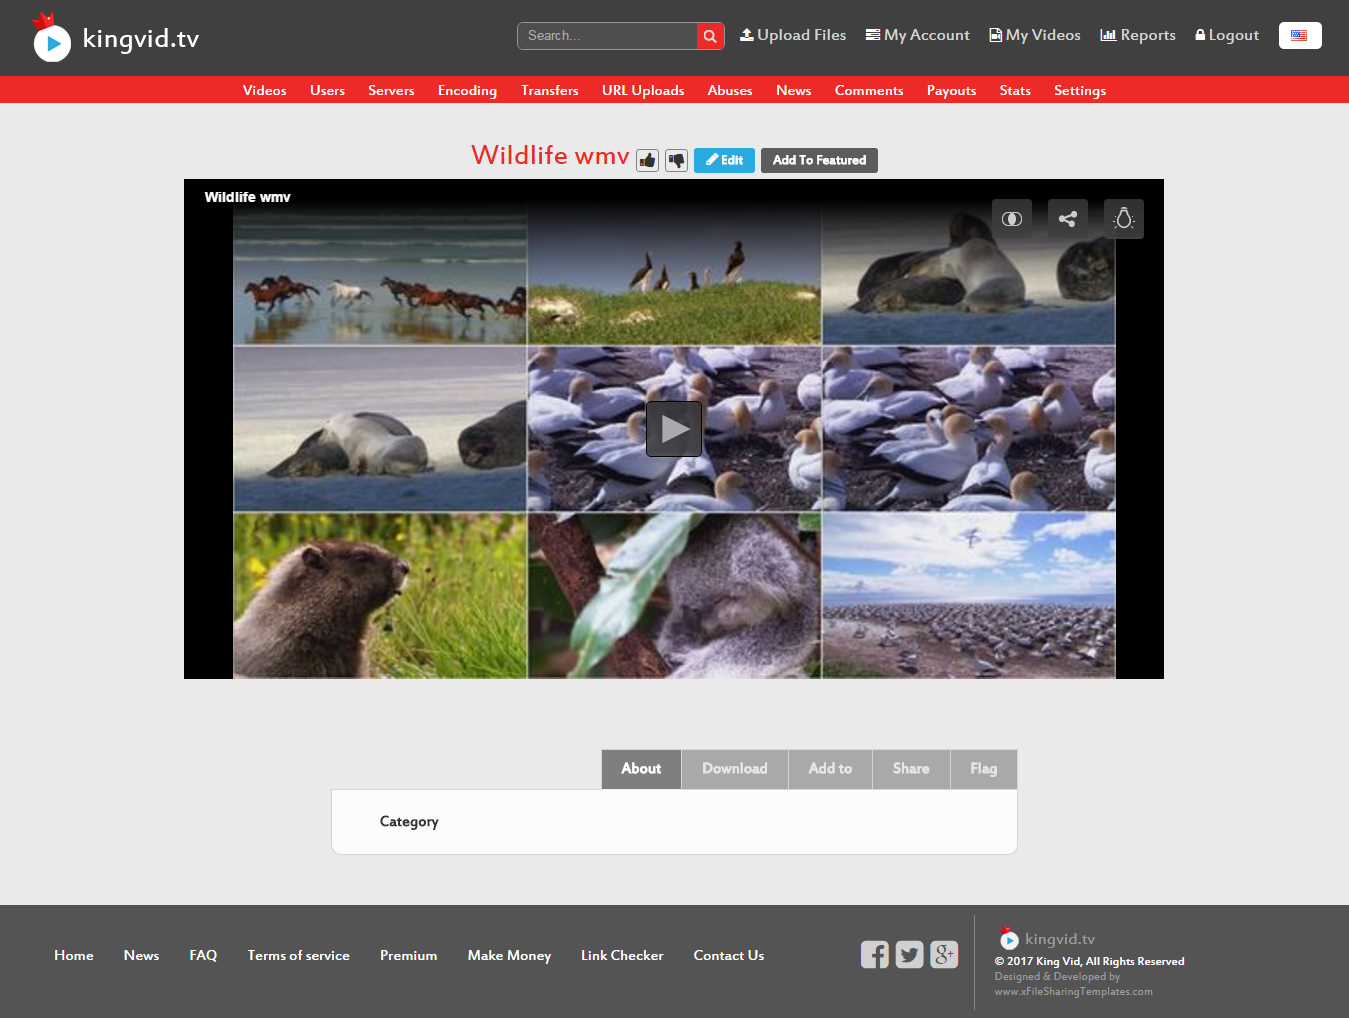
Task: Click the Category label in About panel
Action: [409, 821]
